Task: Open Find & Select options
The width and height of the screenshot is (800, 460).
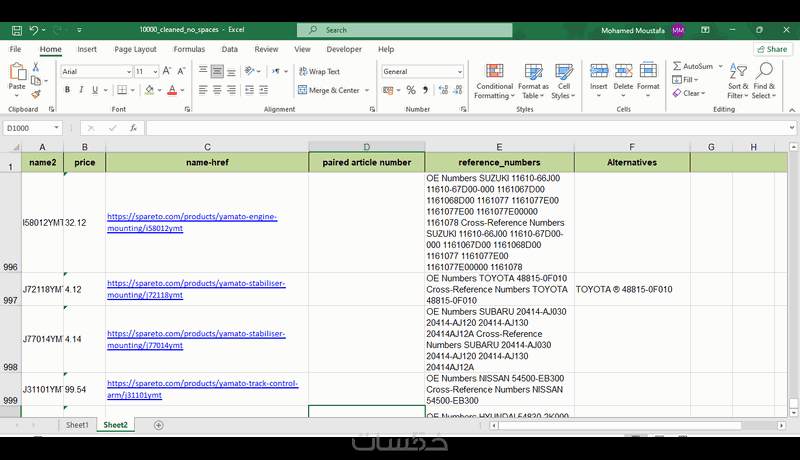Action: tap(764, 82)
